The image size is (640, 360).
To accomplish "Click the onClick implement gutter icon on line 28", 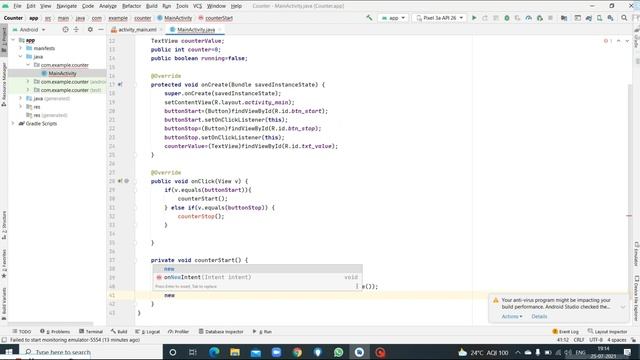I will tap(120, 181).
